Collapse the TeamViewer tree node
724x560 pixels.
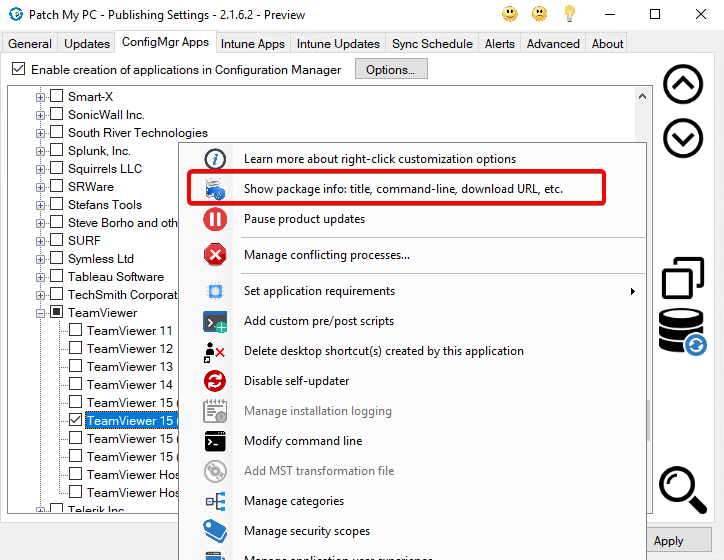(x=40, y=313)
